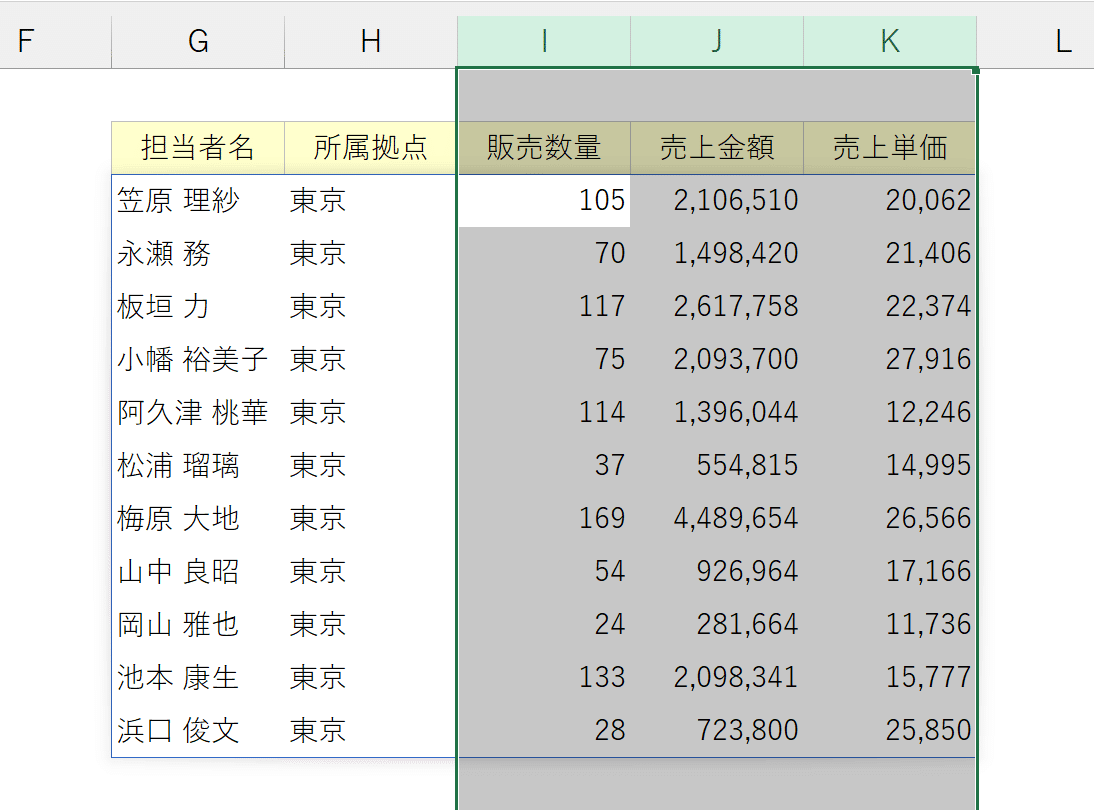The height and width of the screenshot is (810, 1094).
Task: Click the cell 小幡 裕美子
Action: coord(198,359)
